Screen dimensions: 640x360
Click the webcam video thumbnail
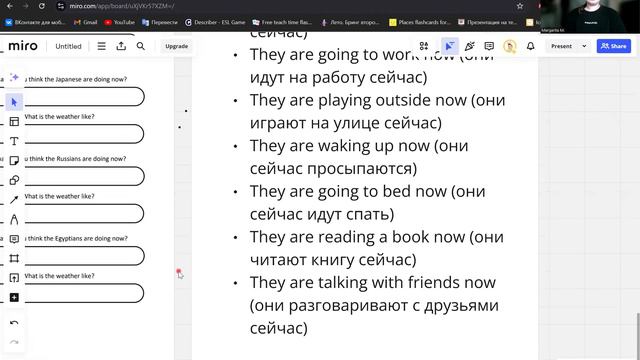click(x=590, y=16)
